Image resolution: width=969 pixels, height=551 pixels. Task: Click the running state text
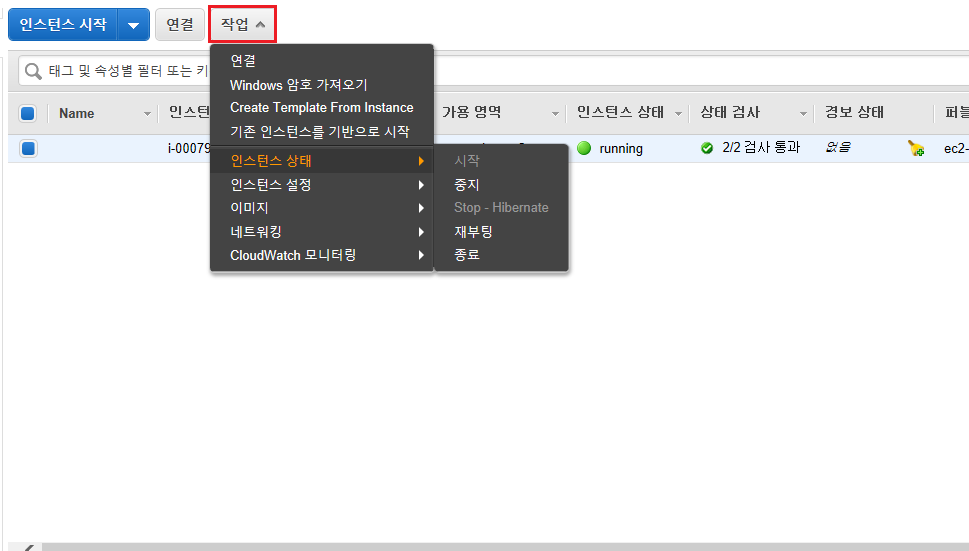(621, 149)
